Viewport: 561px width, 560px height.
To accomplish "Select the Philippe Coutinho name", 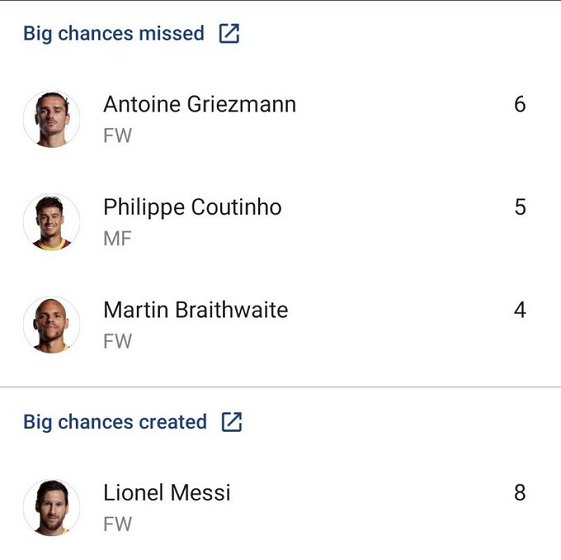I will [x=192, y=208].
